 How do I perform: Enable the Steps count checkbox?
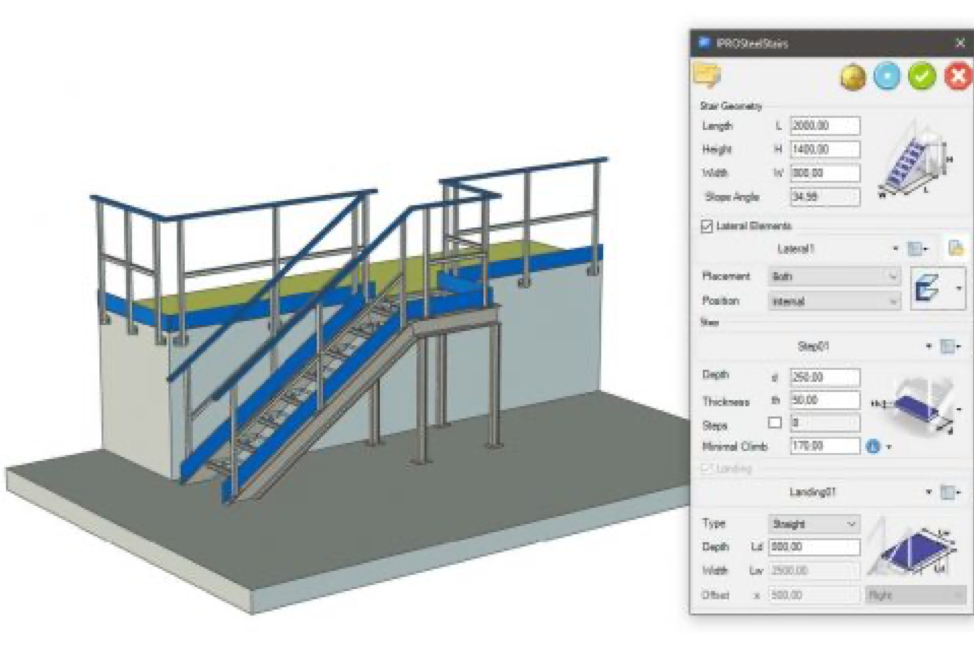pyautogui.click(x=775, y=423)
